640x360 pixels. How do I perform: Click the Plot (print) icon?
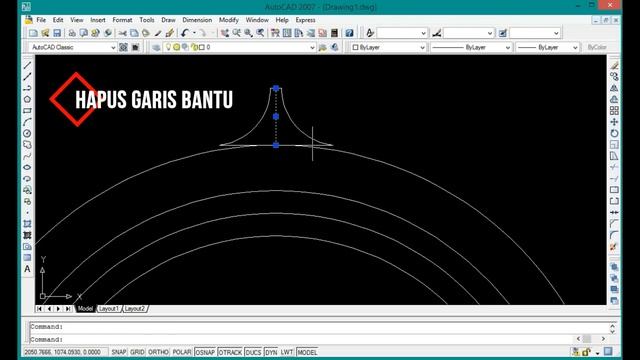click(72, 33)
